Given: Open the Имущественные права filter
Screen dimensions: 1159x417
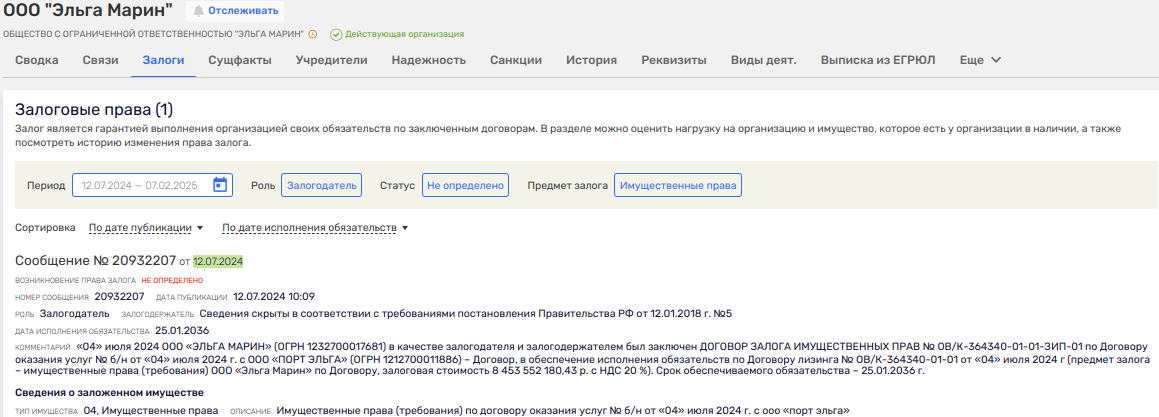Looking at the screenshot, I should coord(678,185).
